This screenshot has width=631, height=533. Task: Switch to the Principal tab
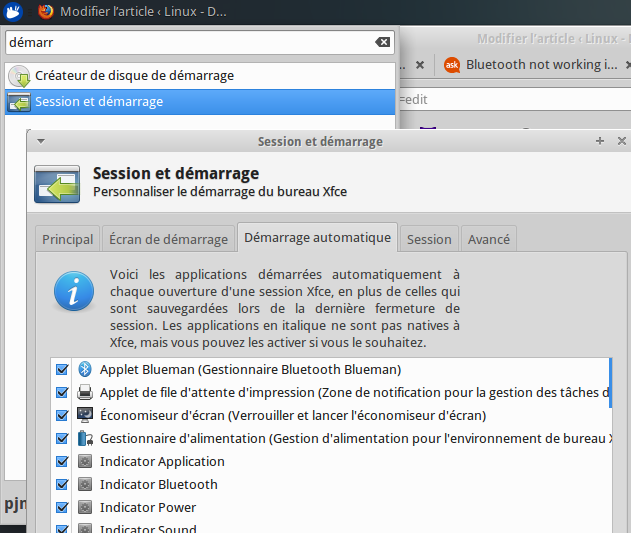coord(67,239)
